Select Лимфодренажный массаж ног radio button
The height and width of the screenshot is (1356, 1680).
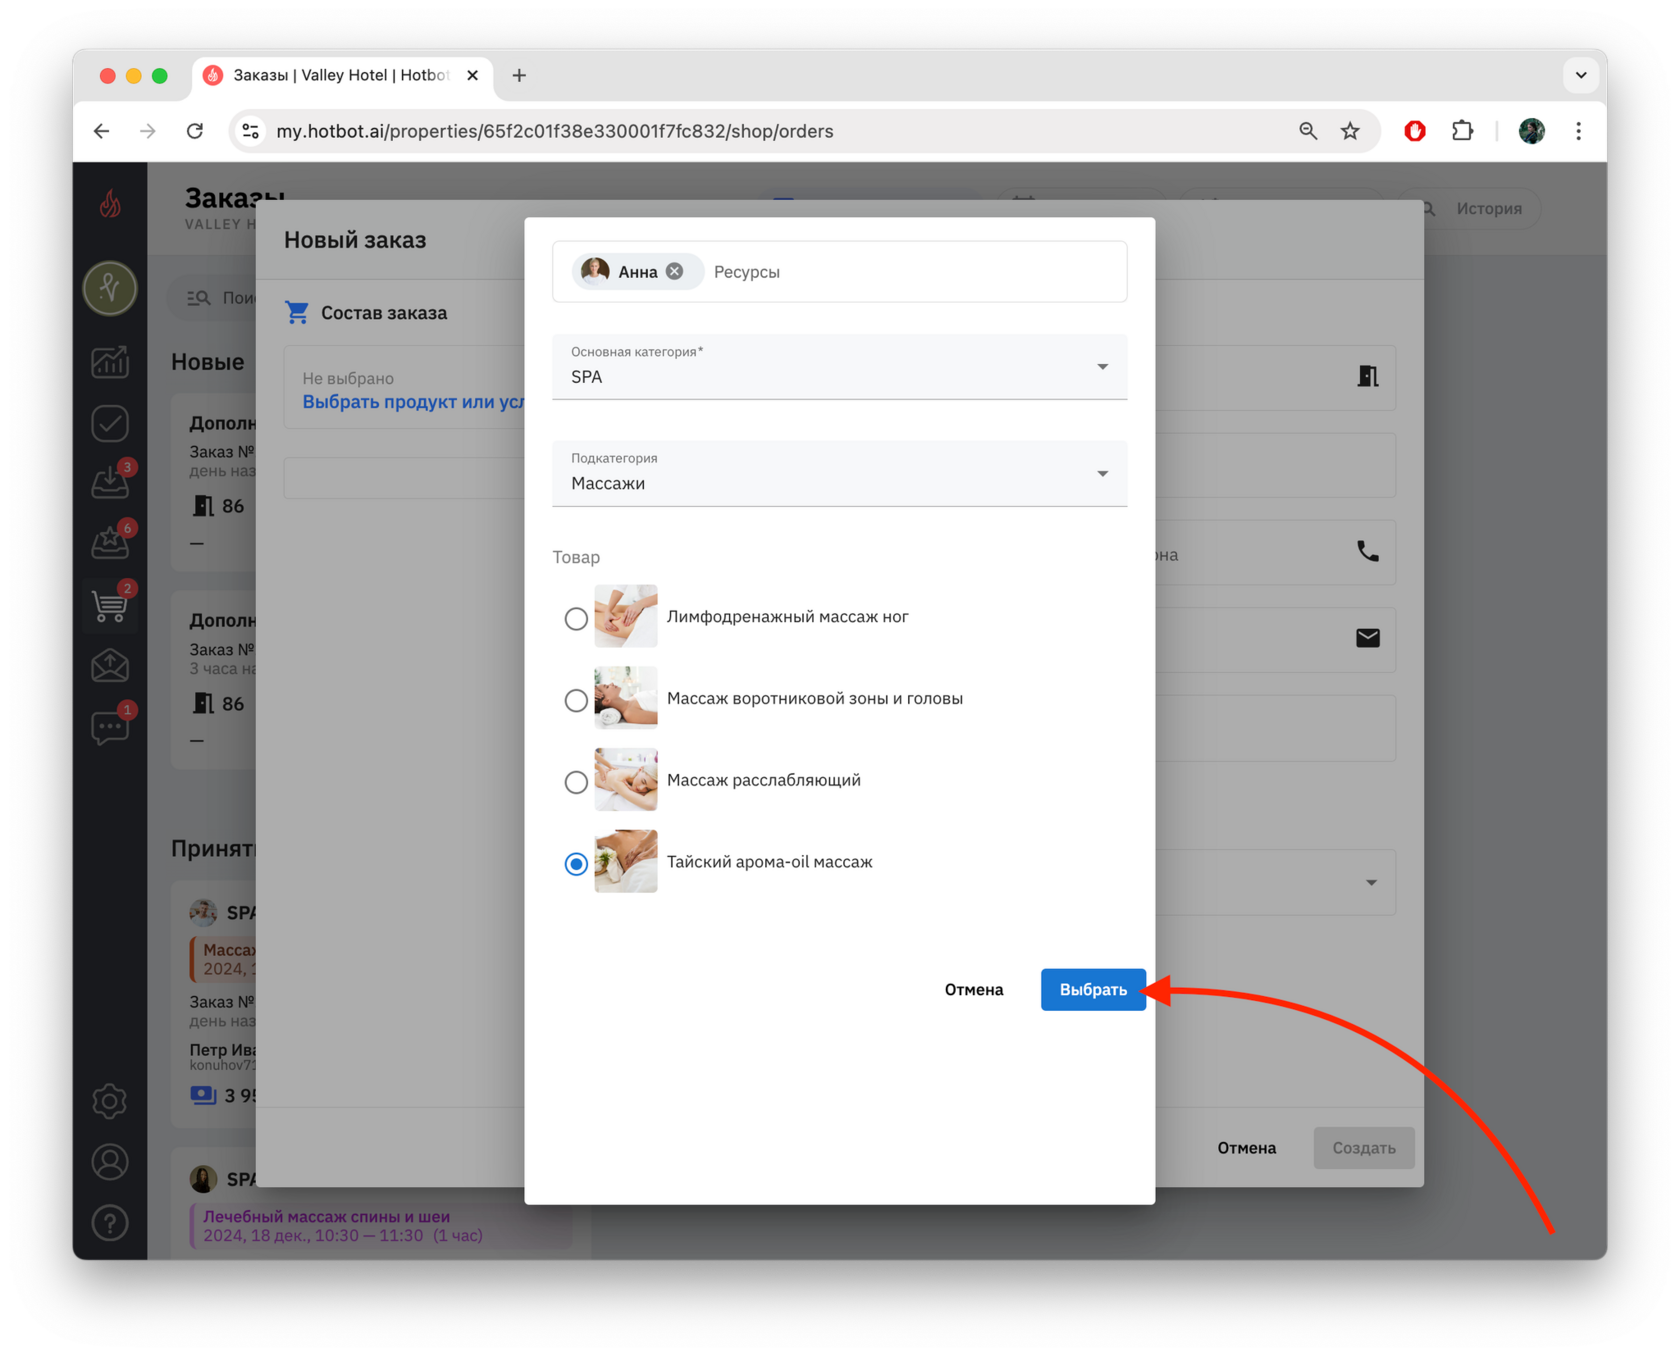pos(576,619)
